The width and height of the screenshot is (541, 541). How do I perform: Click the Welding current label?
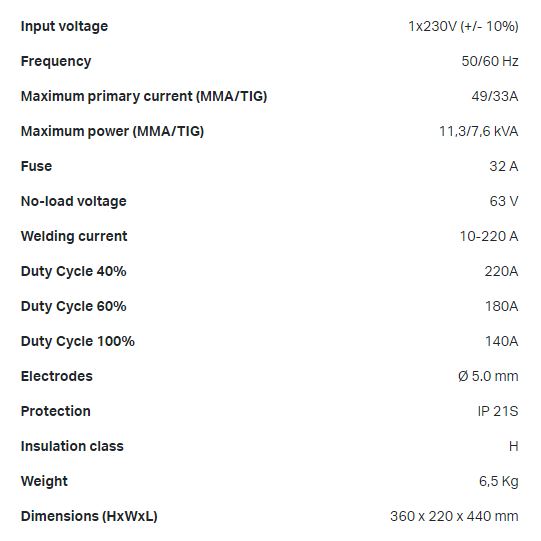(74, 236)
